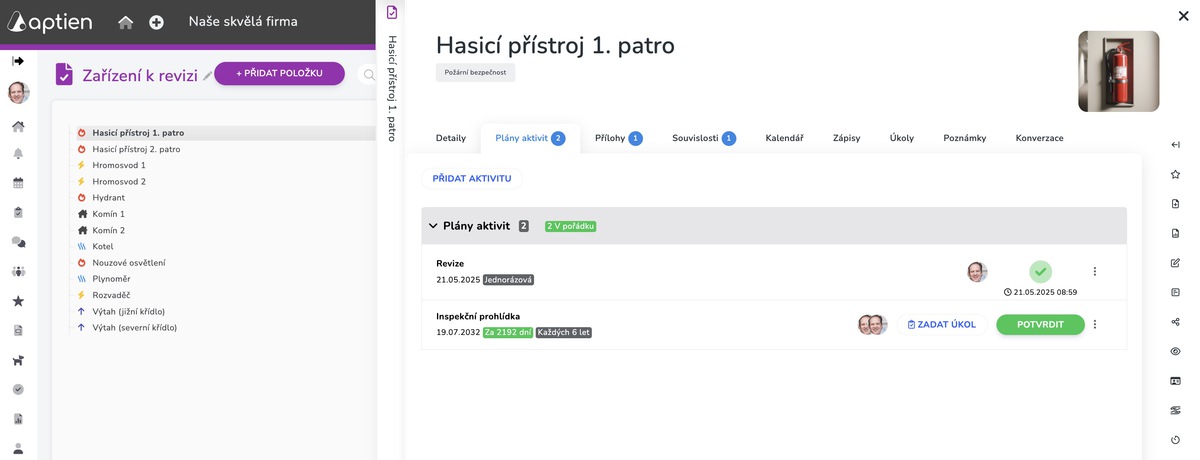Toggle the eye icon in right toolbar
Image resolution: width=1200 pixels, height=460 pixels.
tap(1175, 351)
